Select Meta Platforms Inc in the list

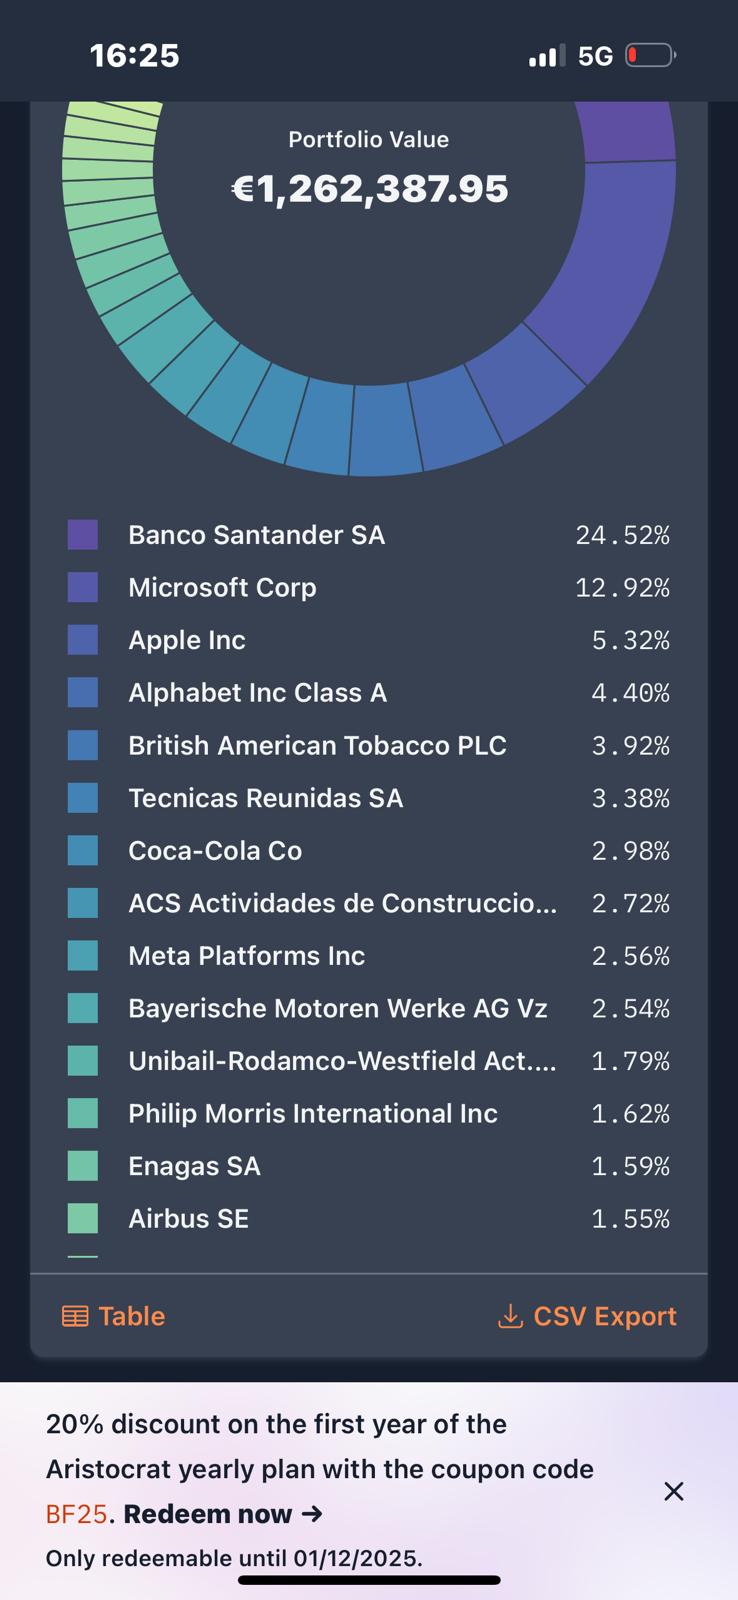tap(246, 956)
